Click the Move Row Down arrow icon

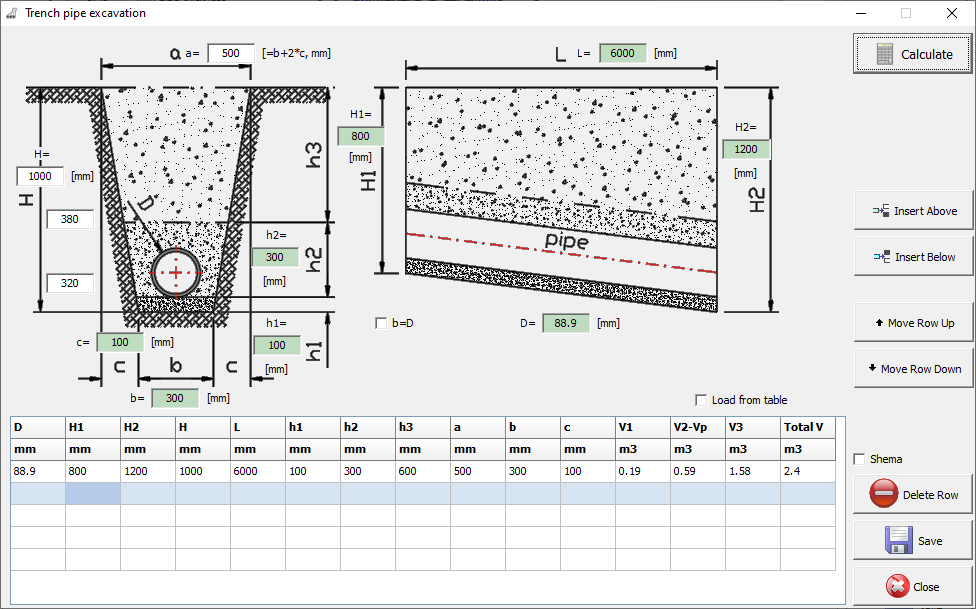point(872,369)
